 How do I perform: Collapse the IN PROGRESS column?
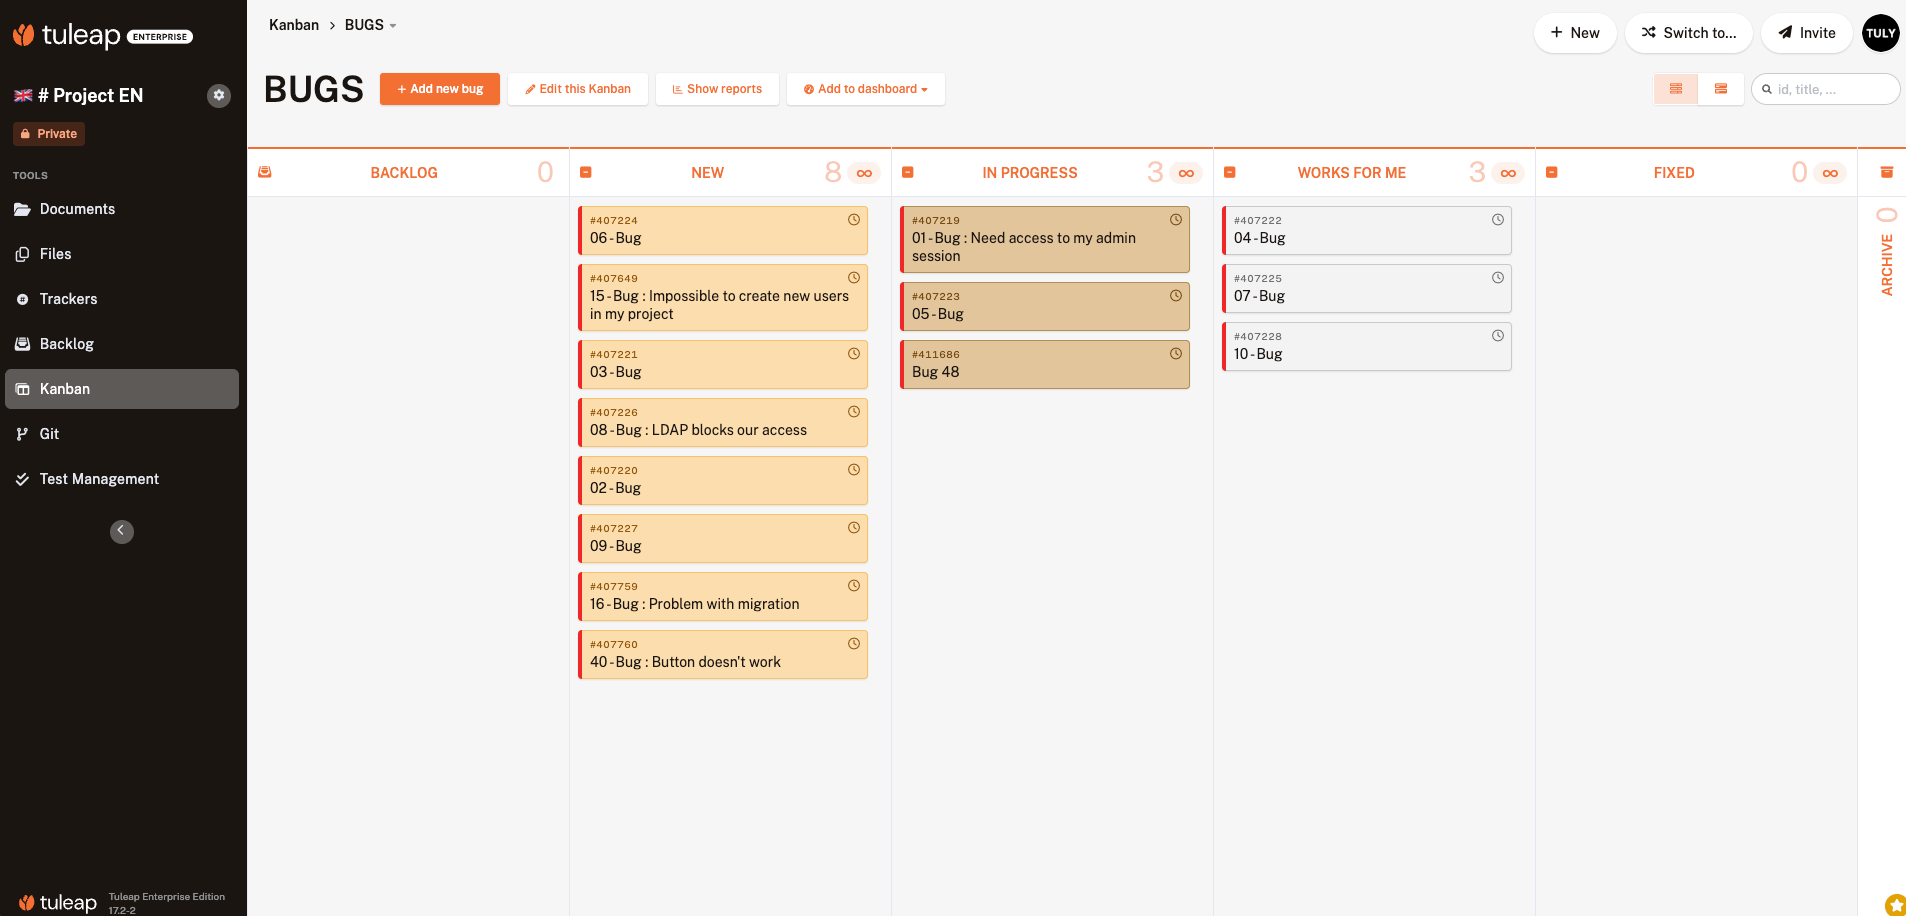[908, 172]
